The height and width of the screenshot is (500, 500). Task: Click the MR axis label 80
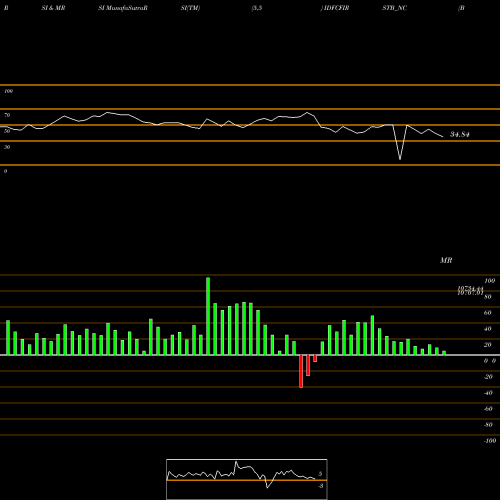(488, 297)
